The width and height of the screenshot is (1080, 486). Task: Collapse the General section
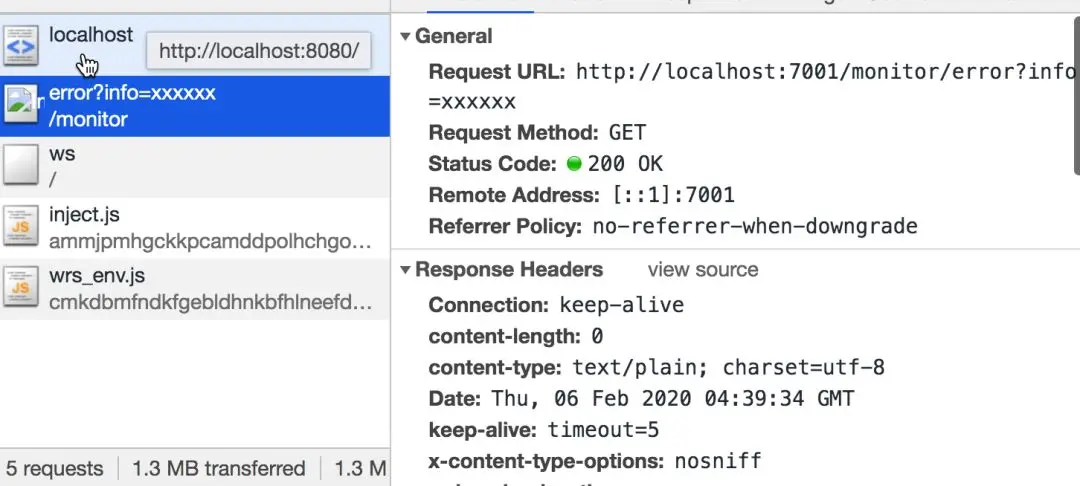point(405,37)
